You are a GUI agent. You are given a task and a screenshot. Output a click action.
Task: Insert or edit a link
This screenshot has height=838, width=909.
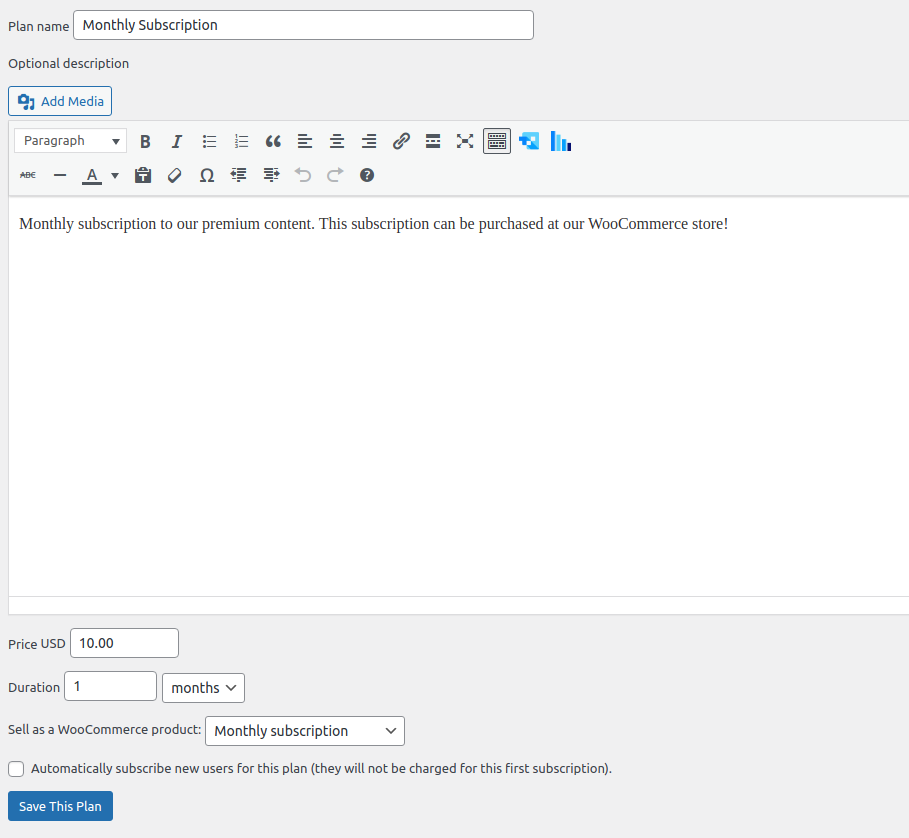coord(401,141)
